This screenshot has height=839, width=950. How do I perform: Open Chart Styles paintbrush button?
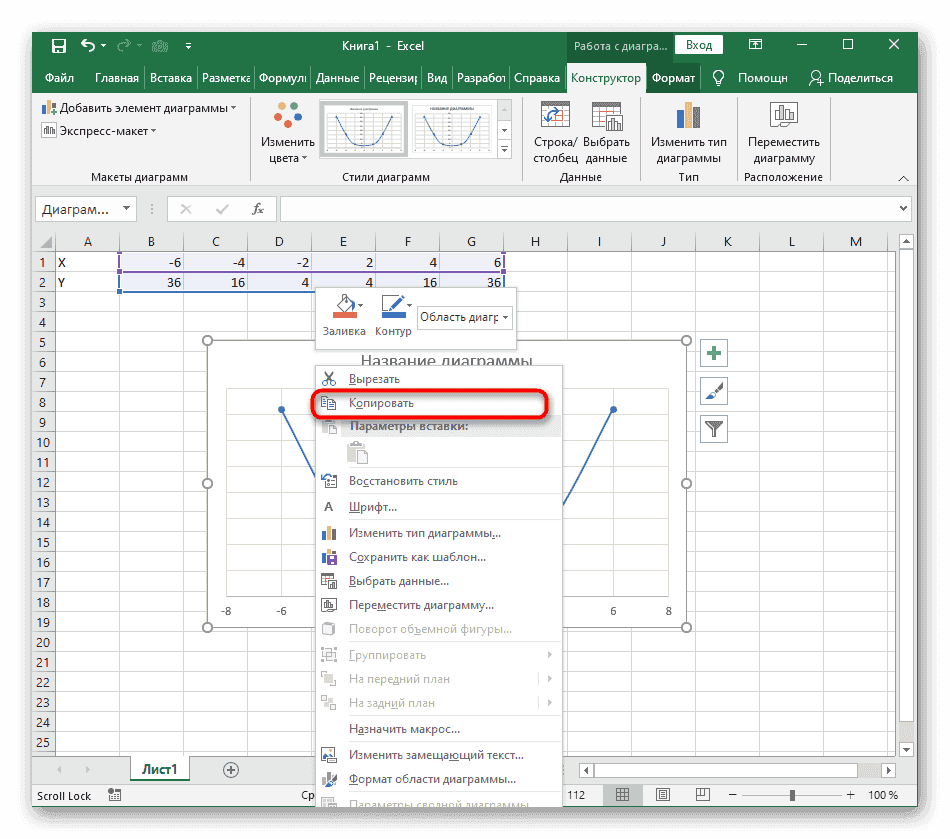tap(714, 391)
